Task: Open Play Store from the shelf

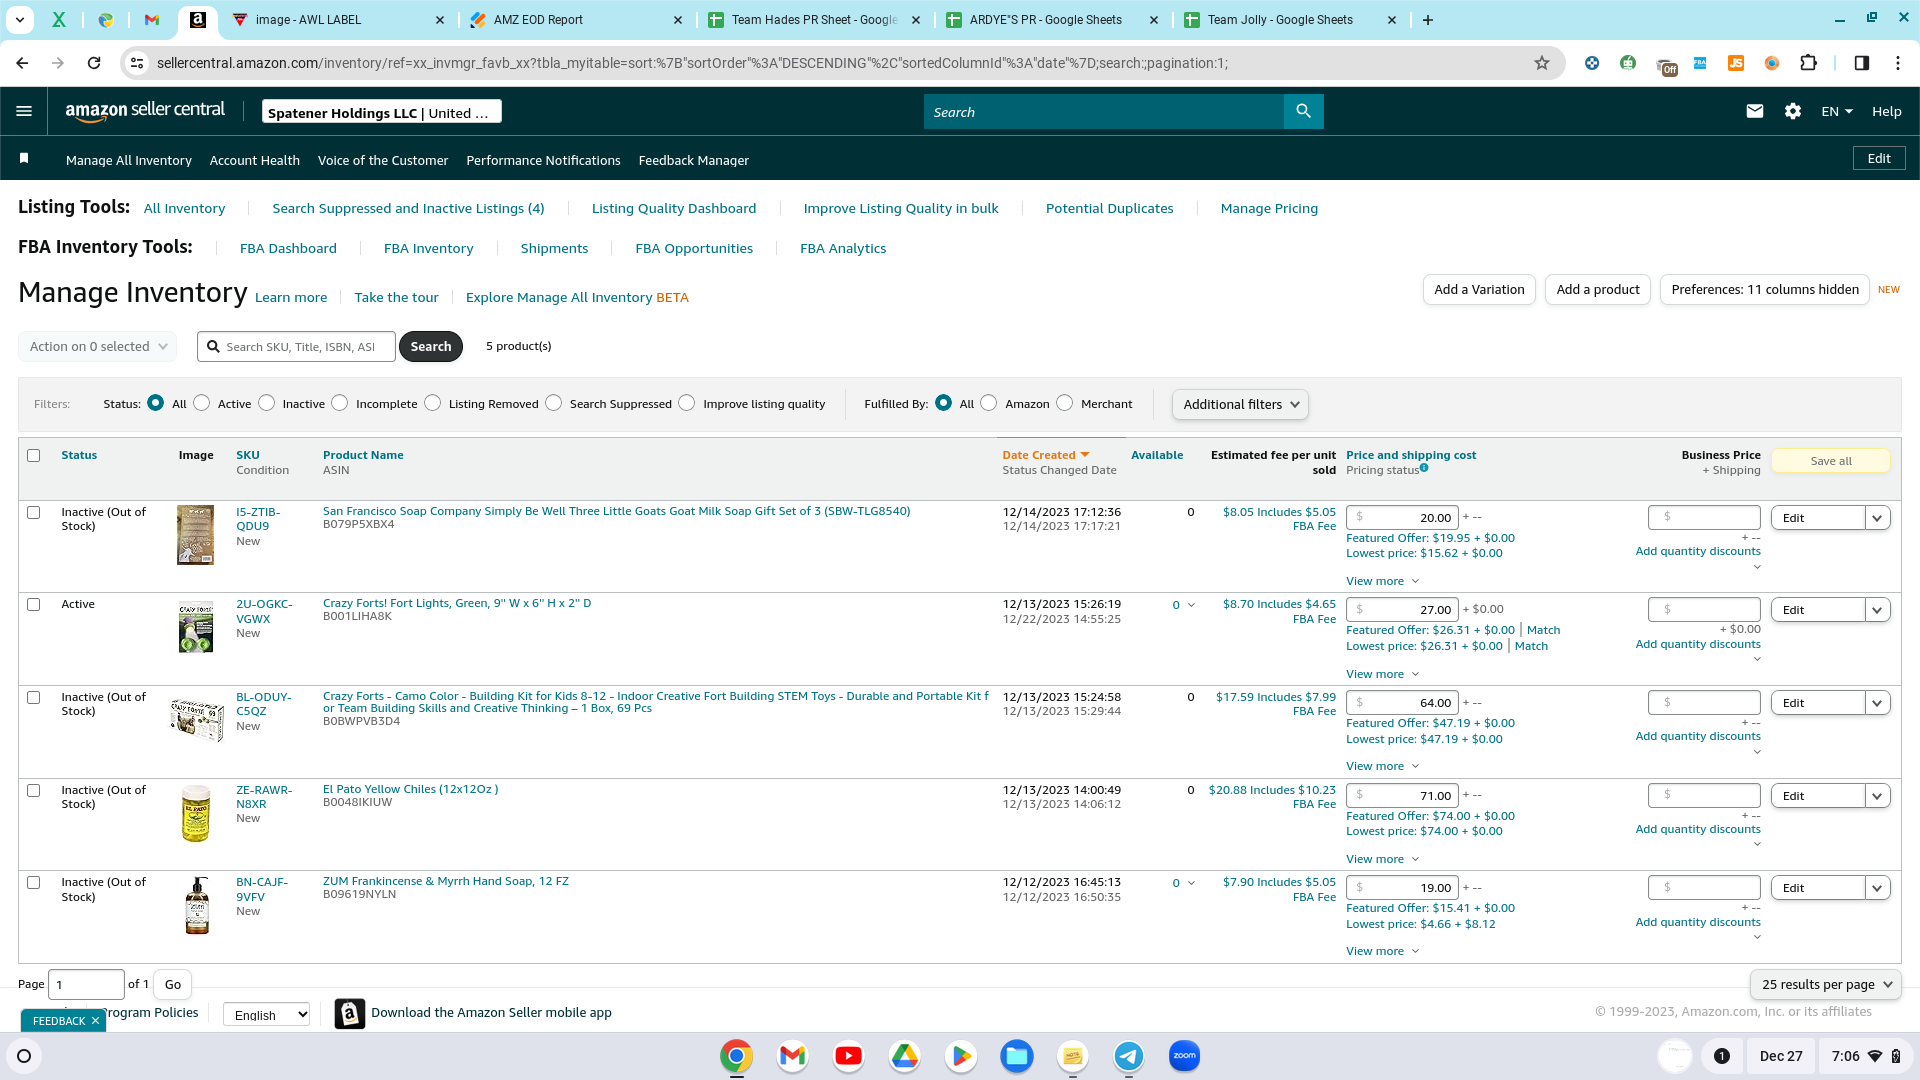Action: (x=960, y=1056)
